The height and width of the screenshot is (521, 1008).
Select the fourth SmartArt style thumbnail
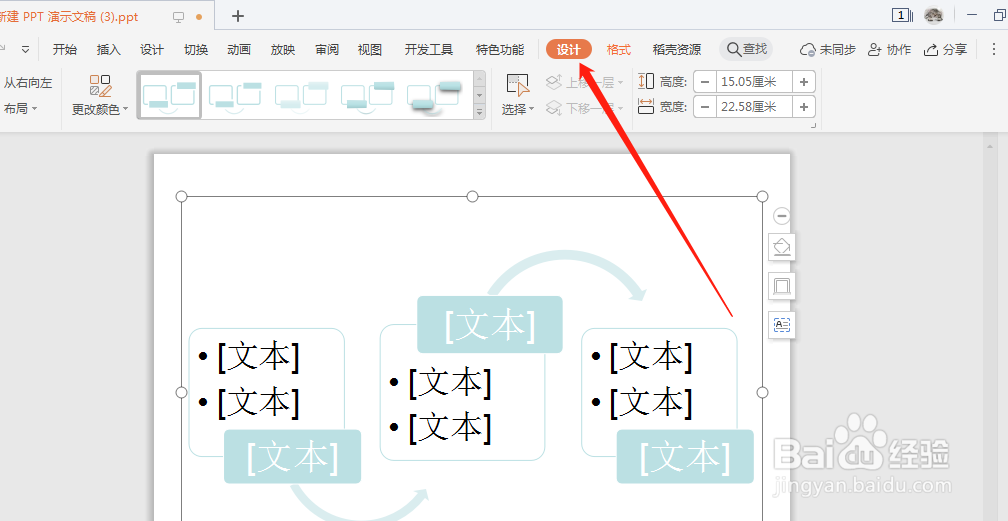[367, 95]
